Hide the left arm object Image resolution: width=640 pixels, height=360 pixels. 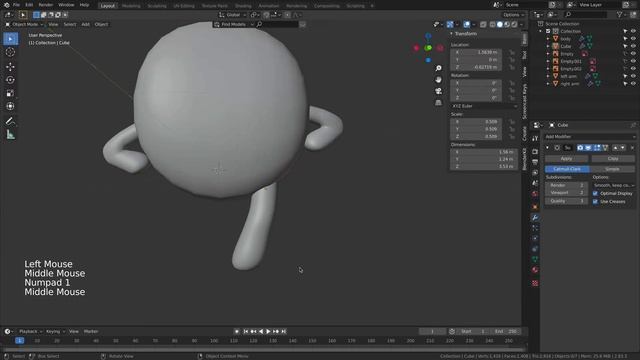tap(633, 76)
